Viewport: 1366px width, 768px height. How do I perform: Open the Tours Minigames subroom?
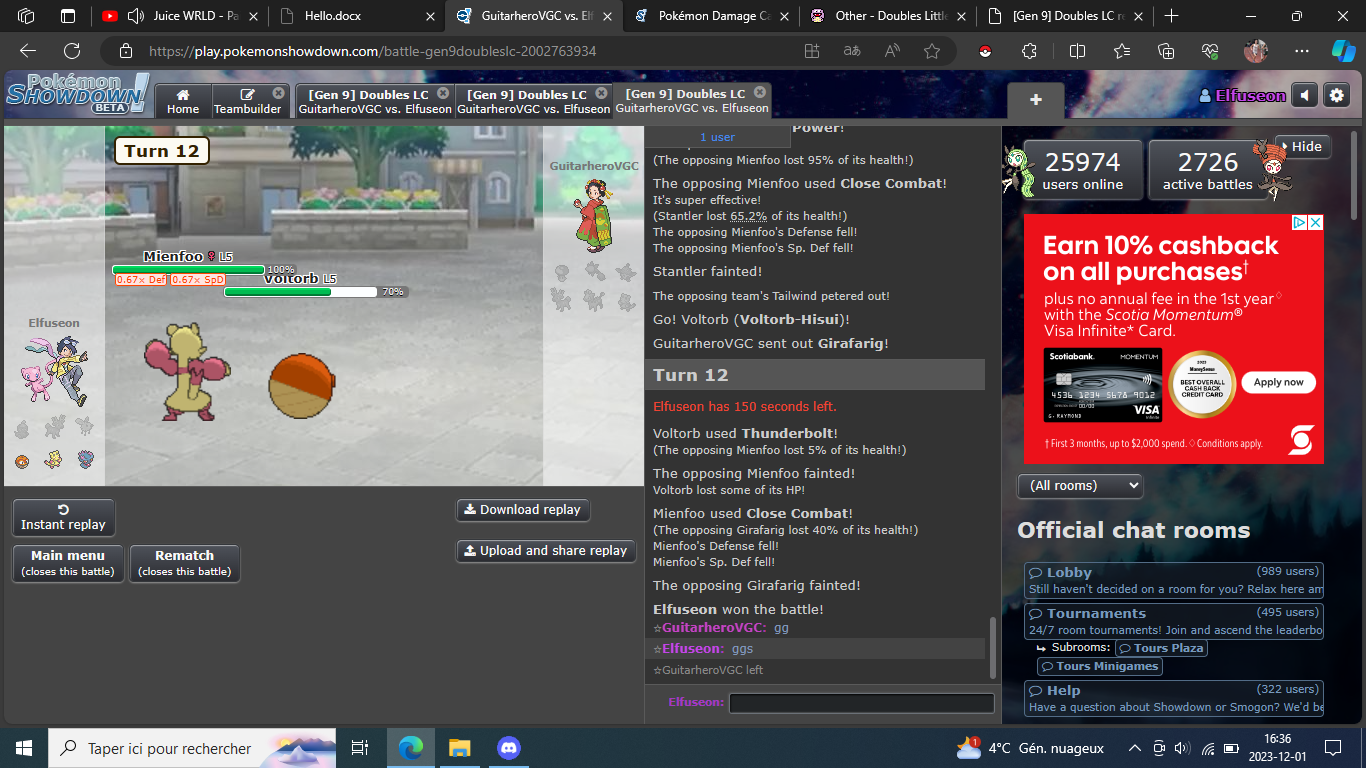click(1100, 666)
